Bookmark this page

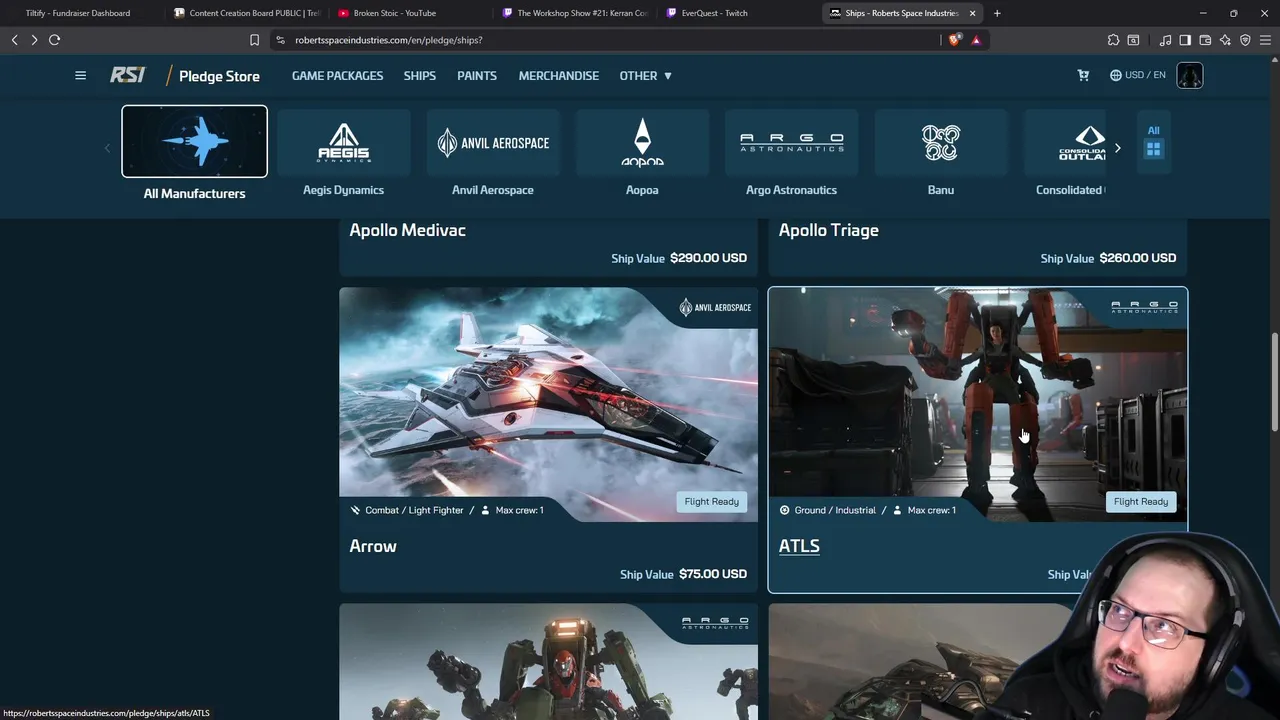click(254, 40)
